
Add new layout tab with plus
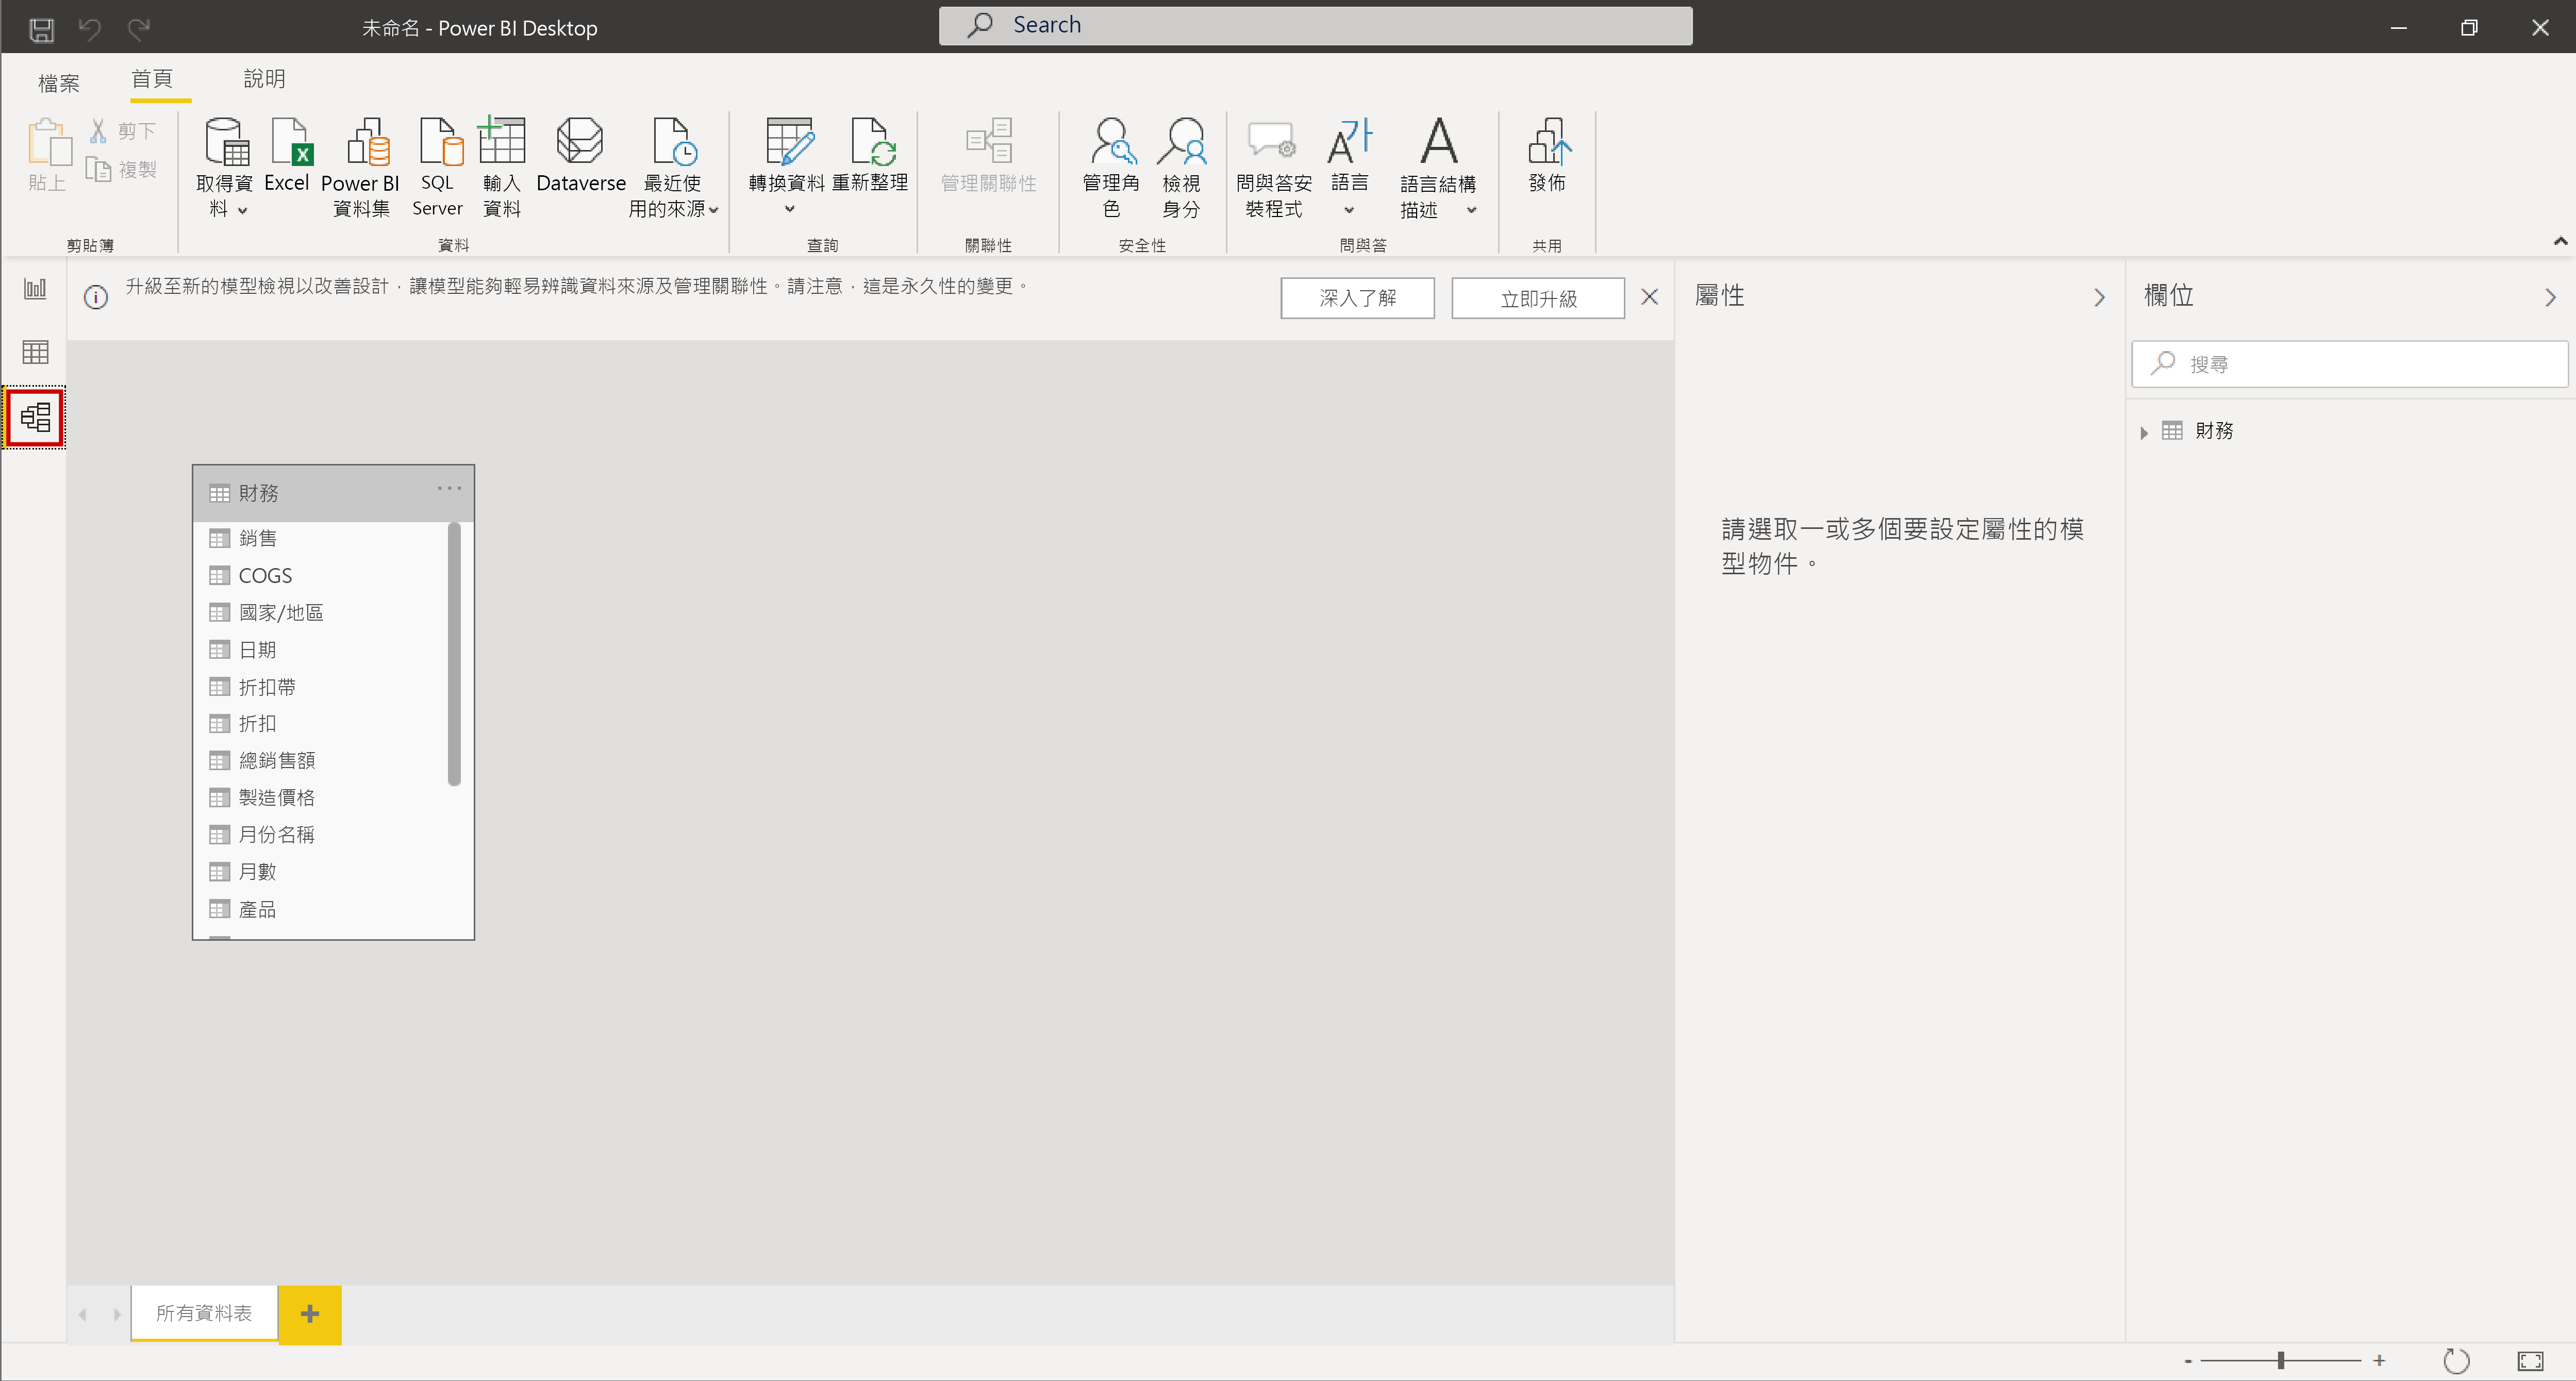pyautogui.click(x=310, y=1314)
